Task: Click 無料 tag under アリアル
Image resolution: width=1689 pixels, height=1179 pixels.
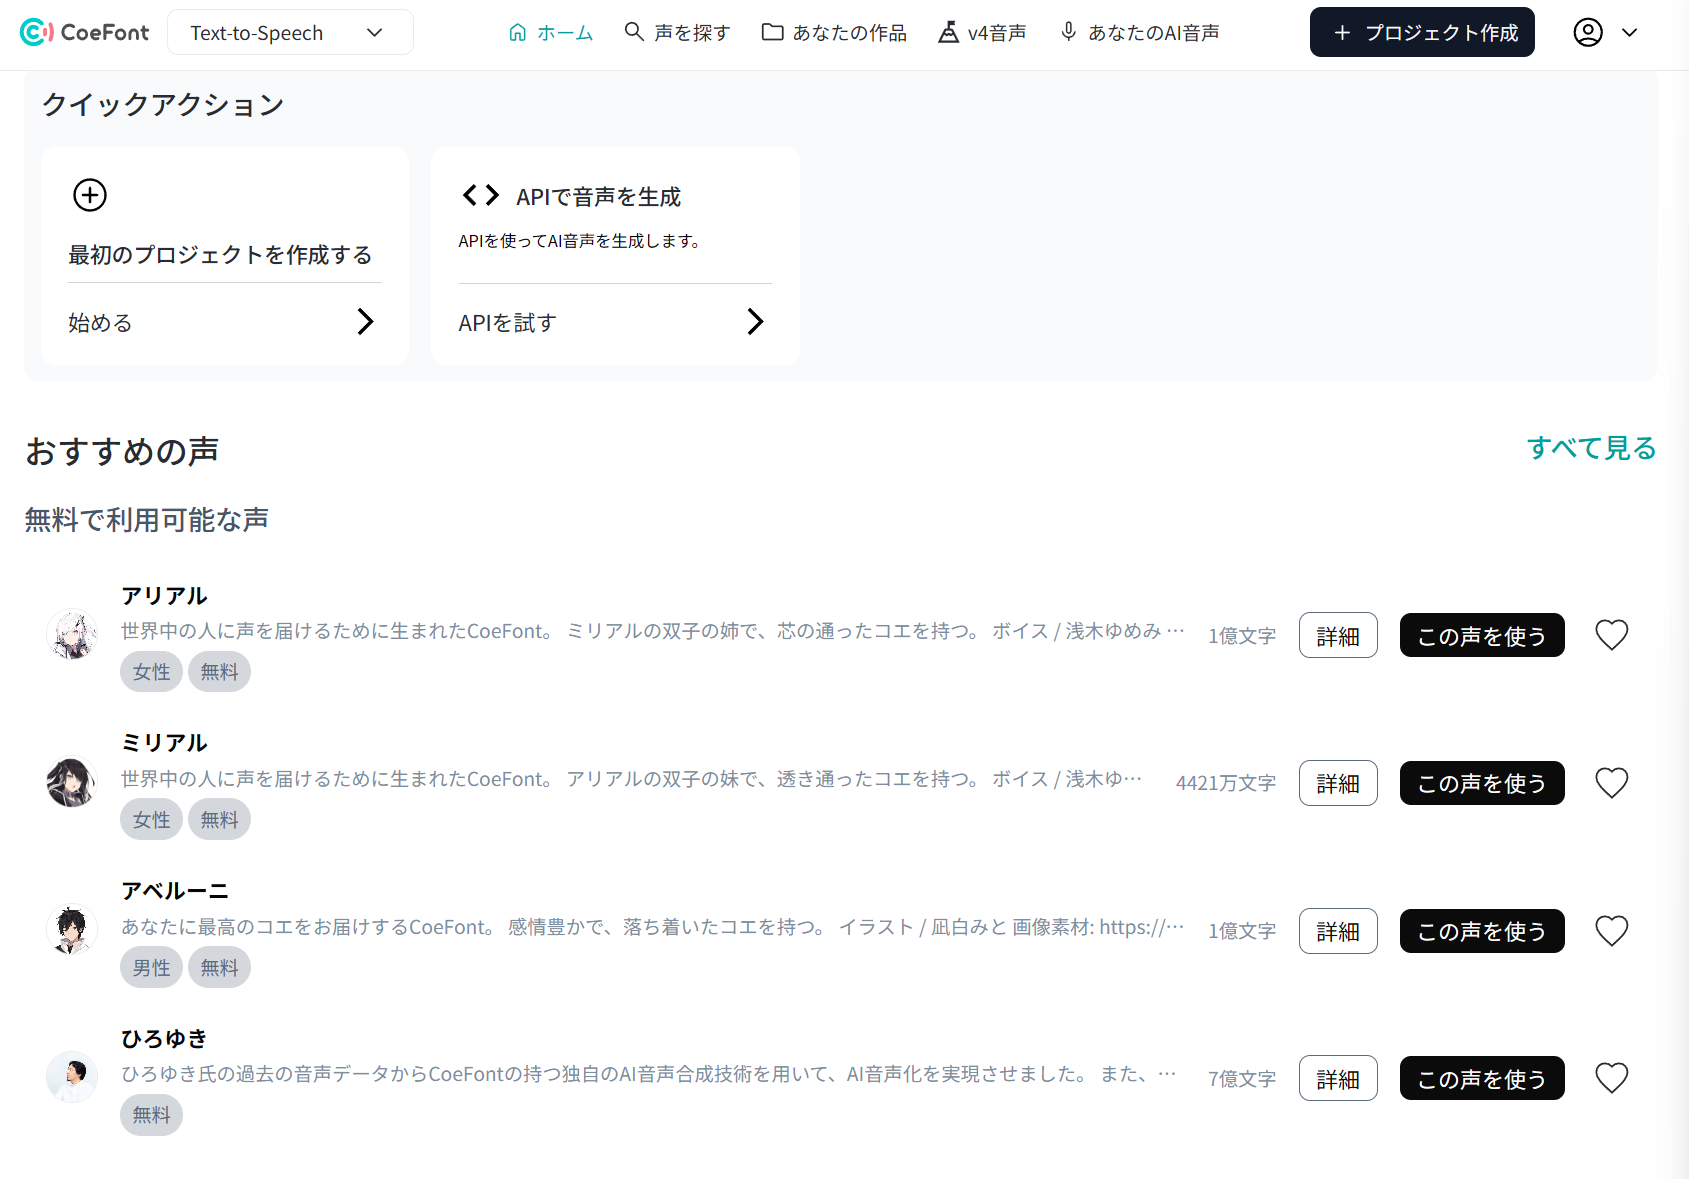Action: [x=219, y=672]
